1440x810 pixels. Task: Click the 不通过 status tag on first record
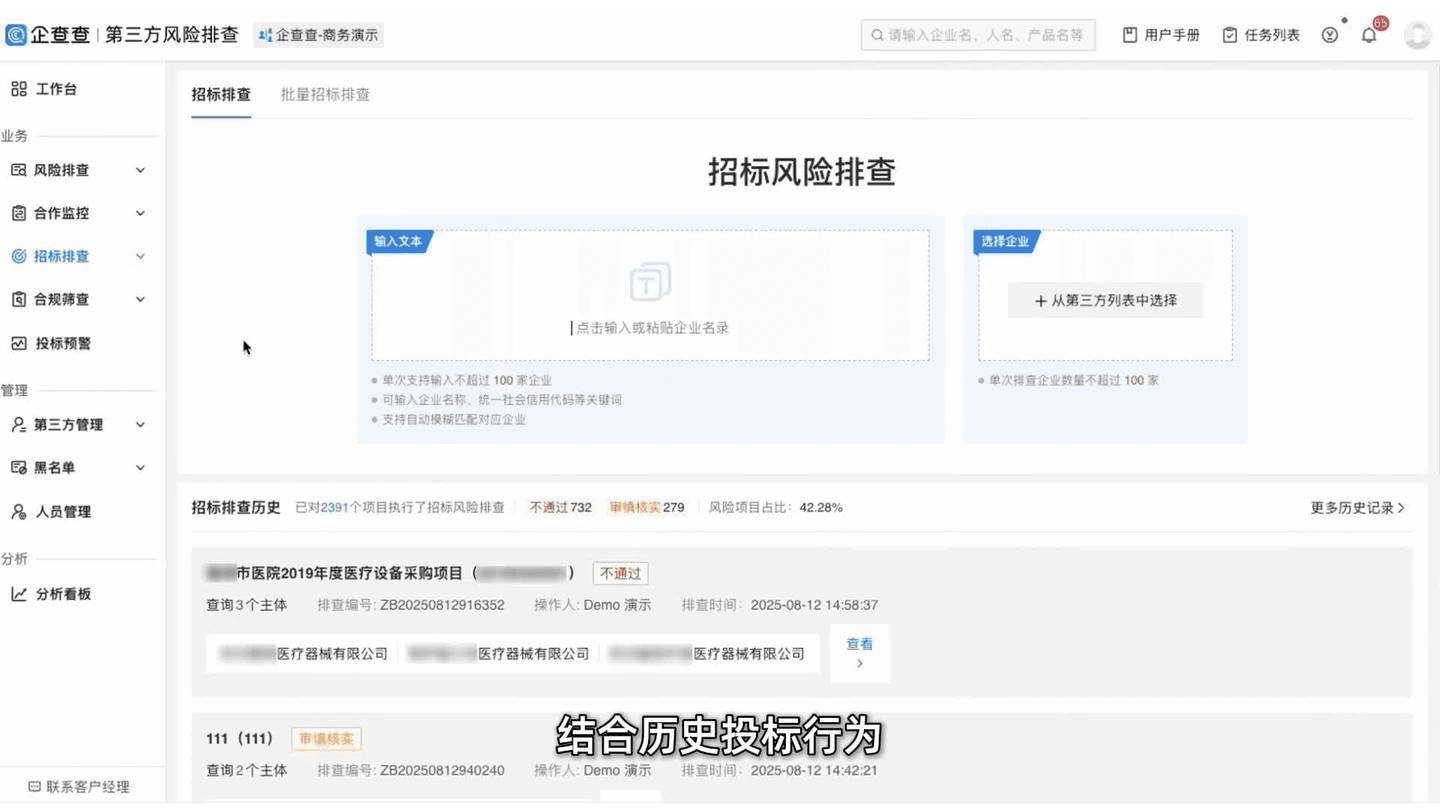pos(620,574)
